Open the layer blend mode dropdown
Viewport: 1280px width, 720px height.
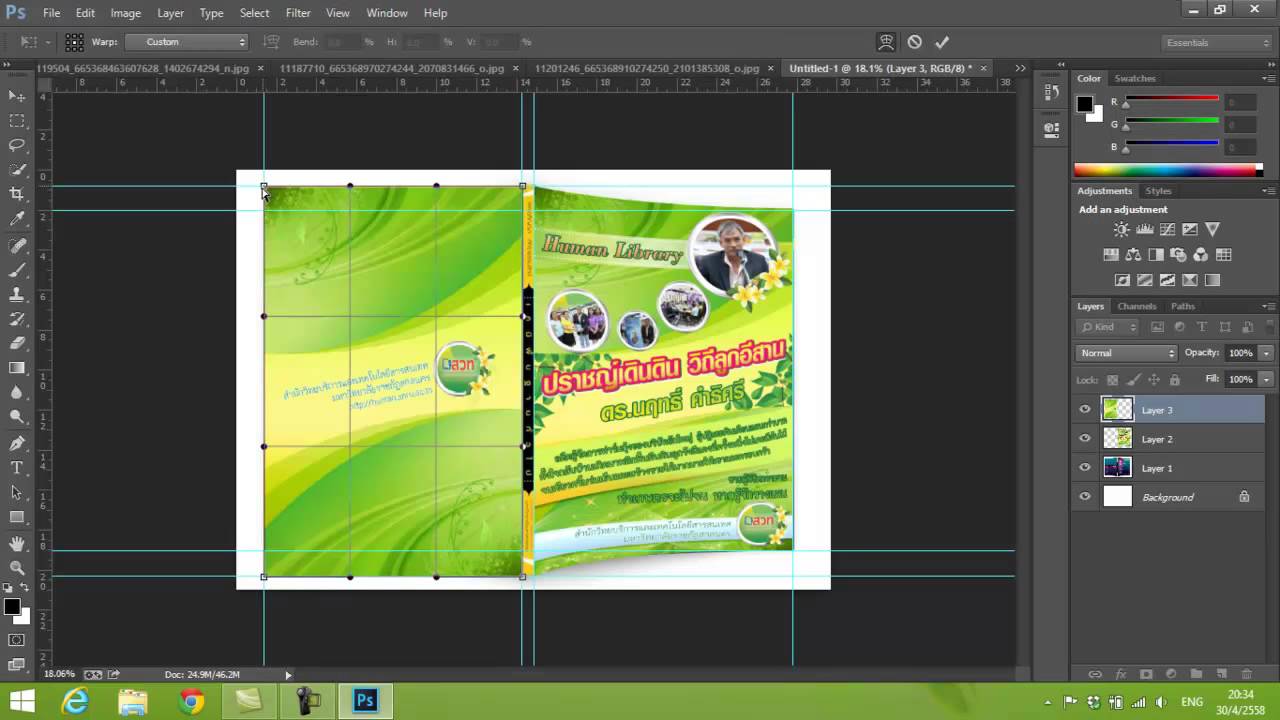click(1127, 353)
